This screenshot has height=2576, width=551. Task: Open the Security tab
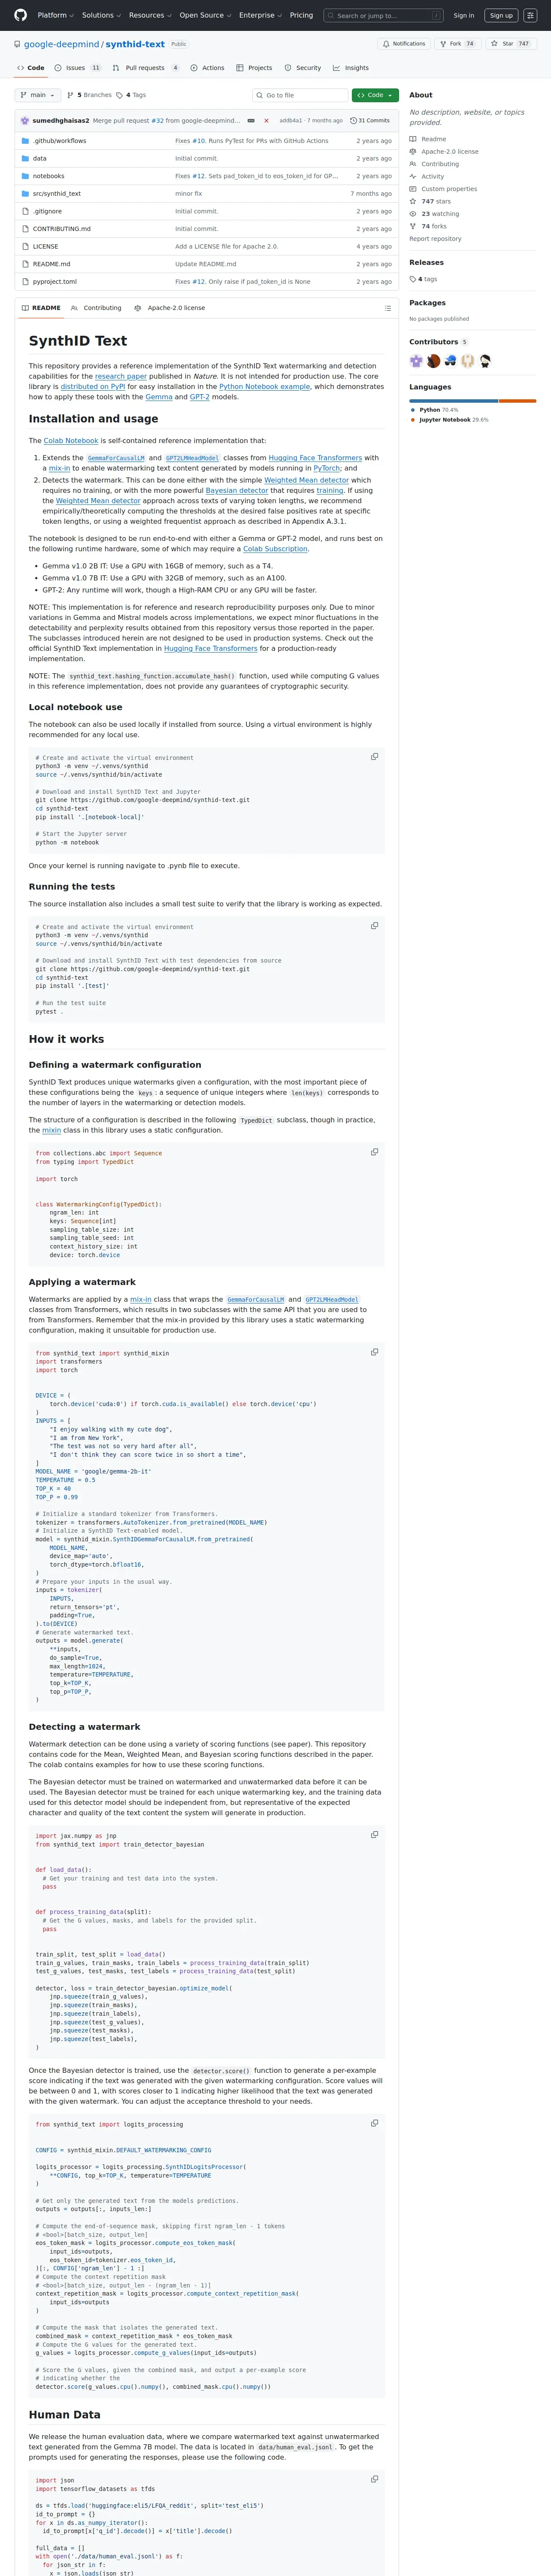(x=303, y=68)
